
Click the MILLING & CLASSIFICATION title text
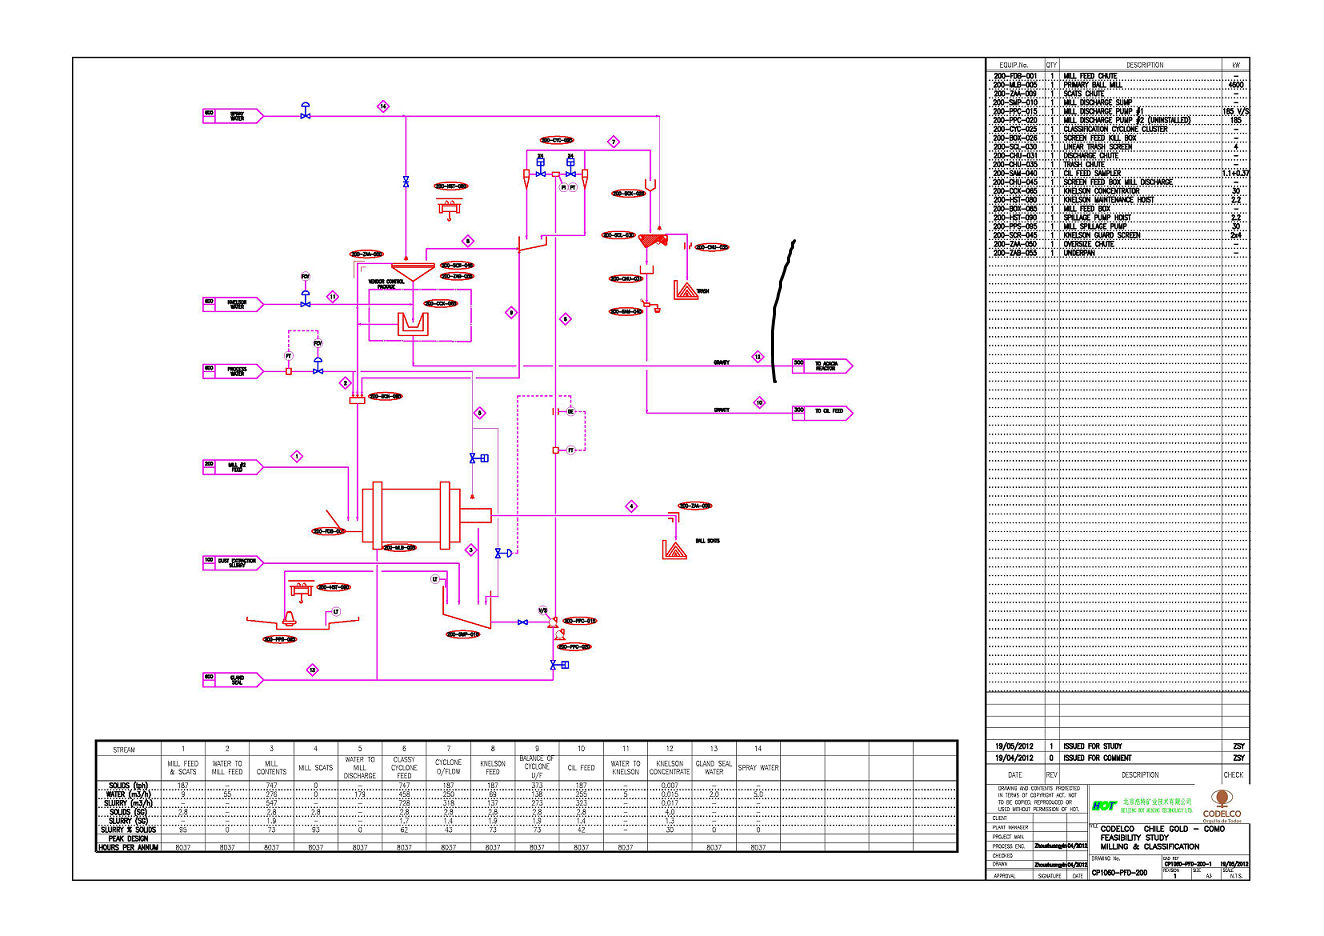1149,846
